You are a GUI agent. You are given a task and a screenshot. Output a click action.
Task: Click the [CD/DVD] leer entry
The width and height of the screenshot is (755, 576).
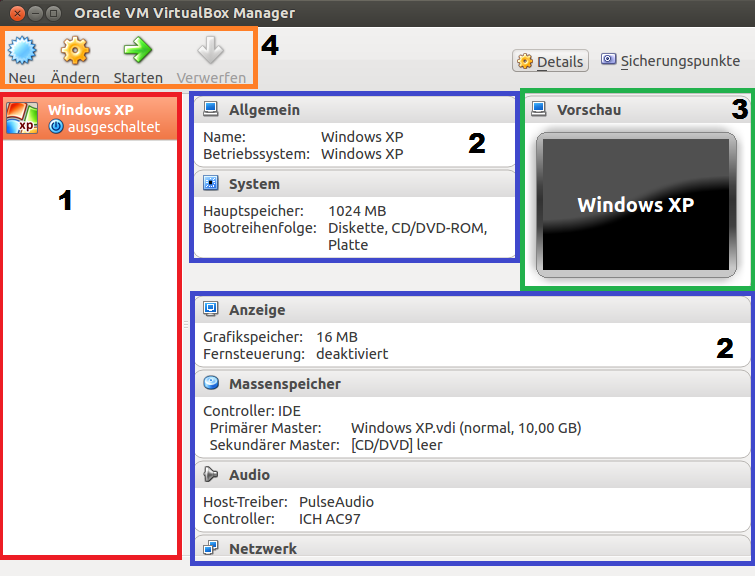[396, 445]
